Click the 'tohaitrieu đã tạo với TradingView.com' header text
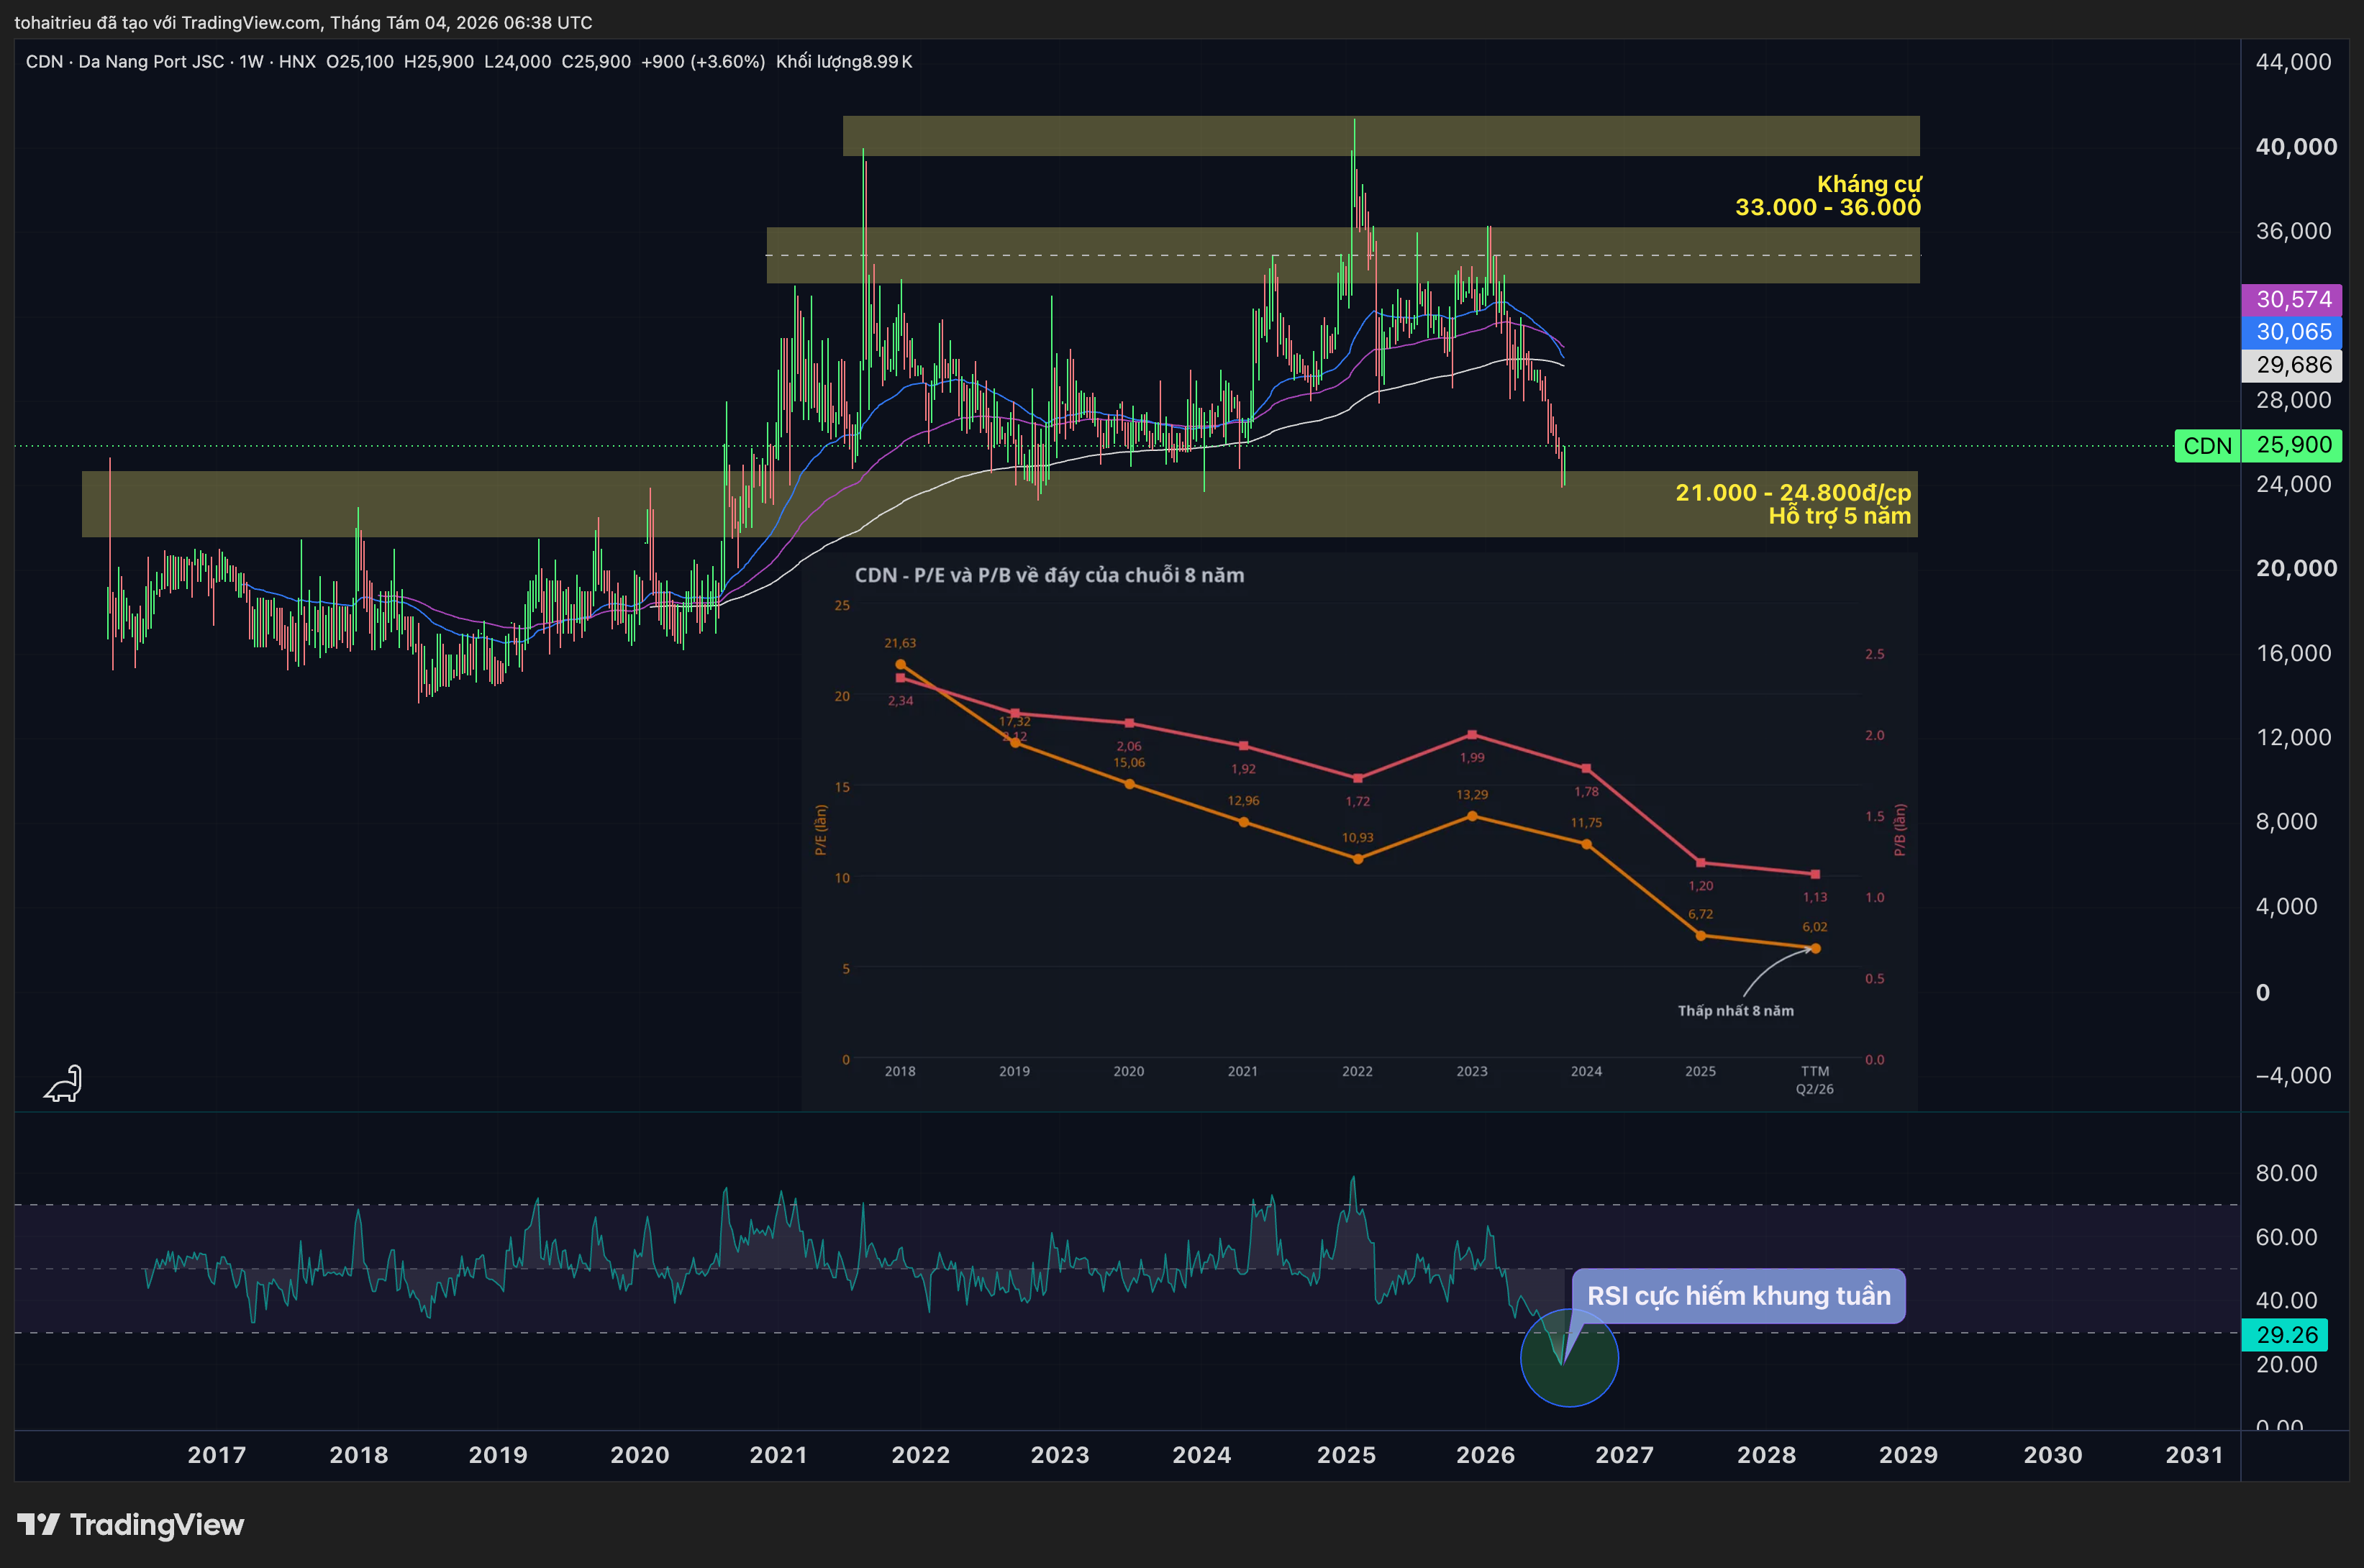 (167, 22)
